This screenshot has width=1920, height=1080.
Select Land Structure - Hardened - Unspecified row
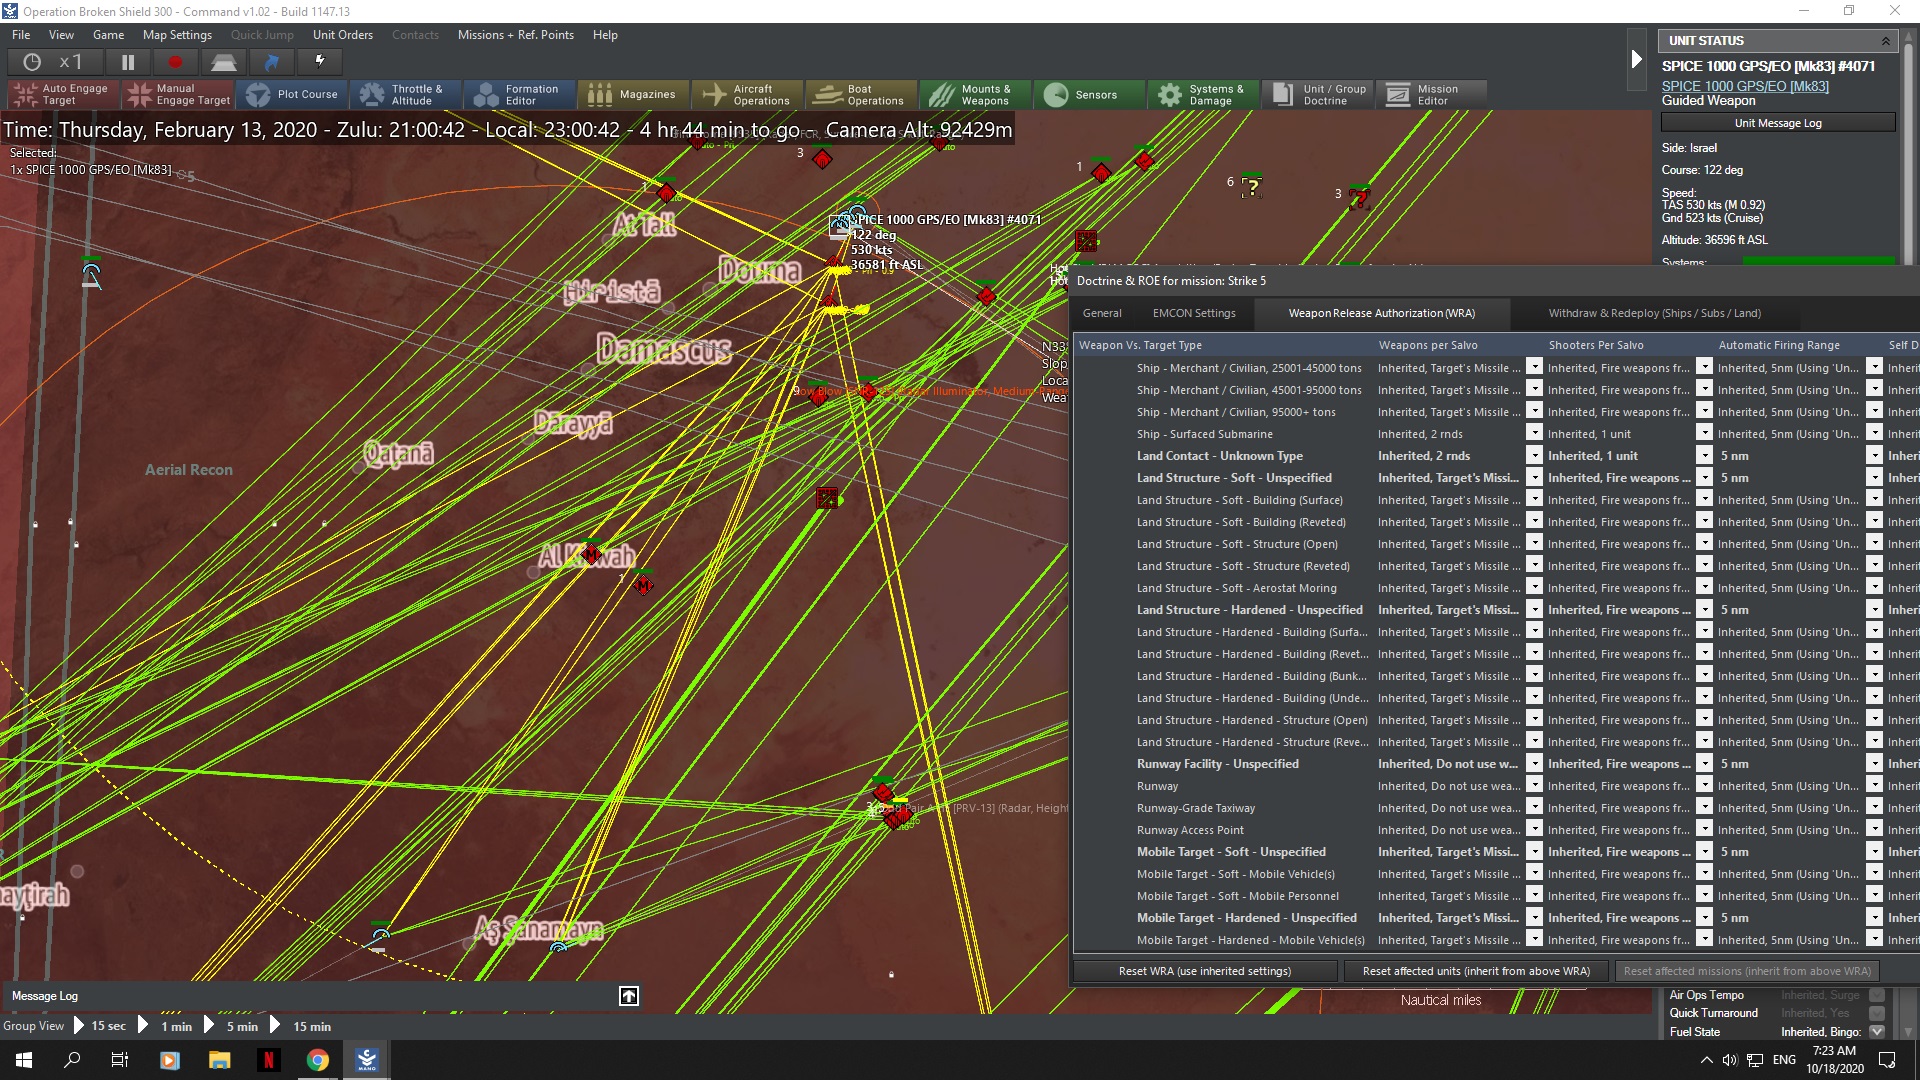click(x=1497, y=610)
